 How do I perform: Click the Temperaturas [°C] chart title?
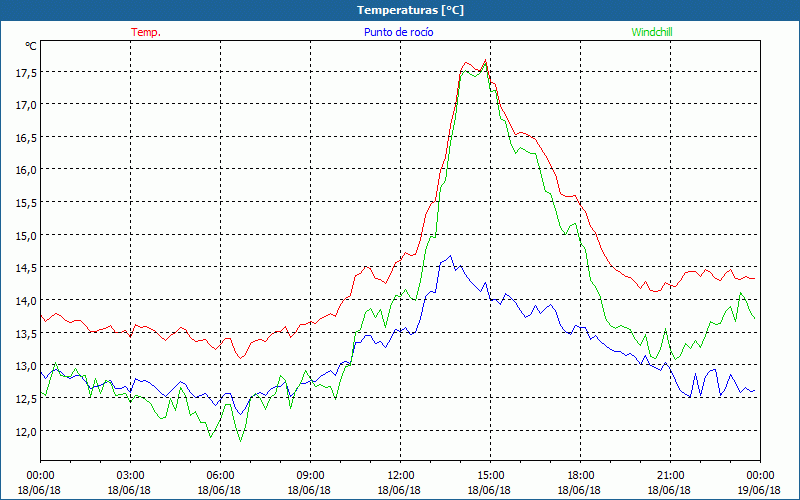coord(410,10)
